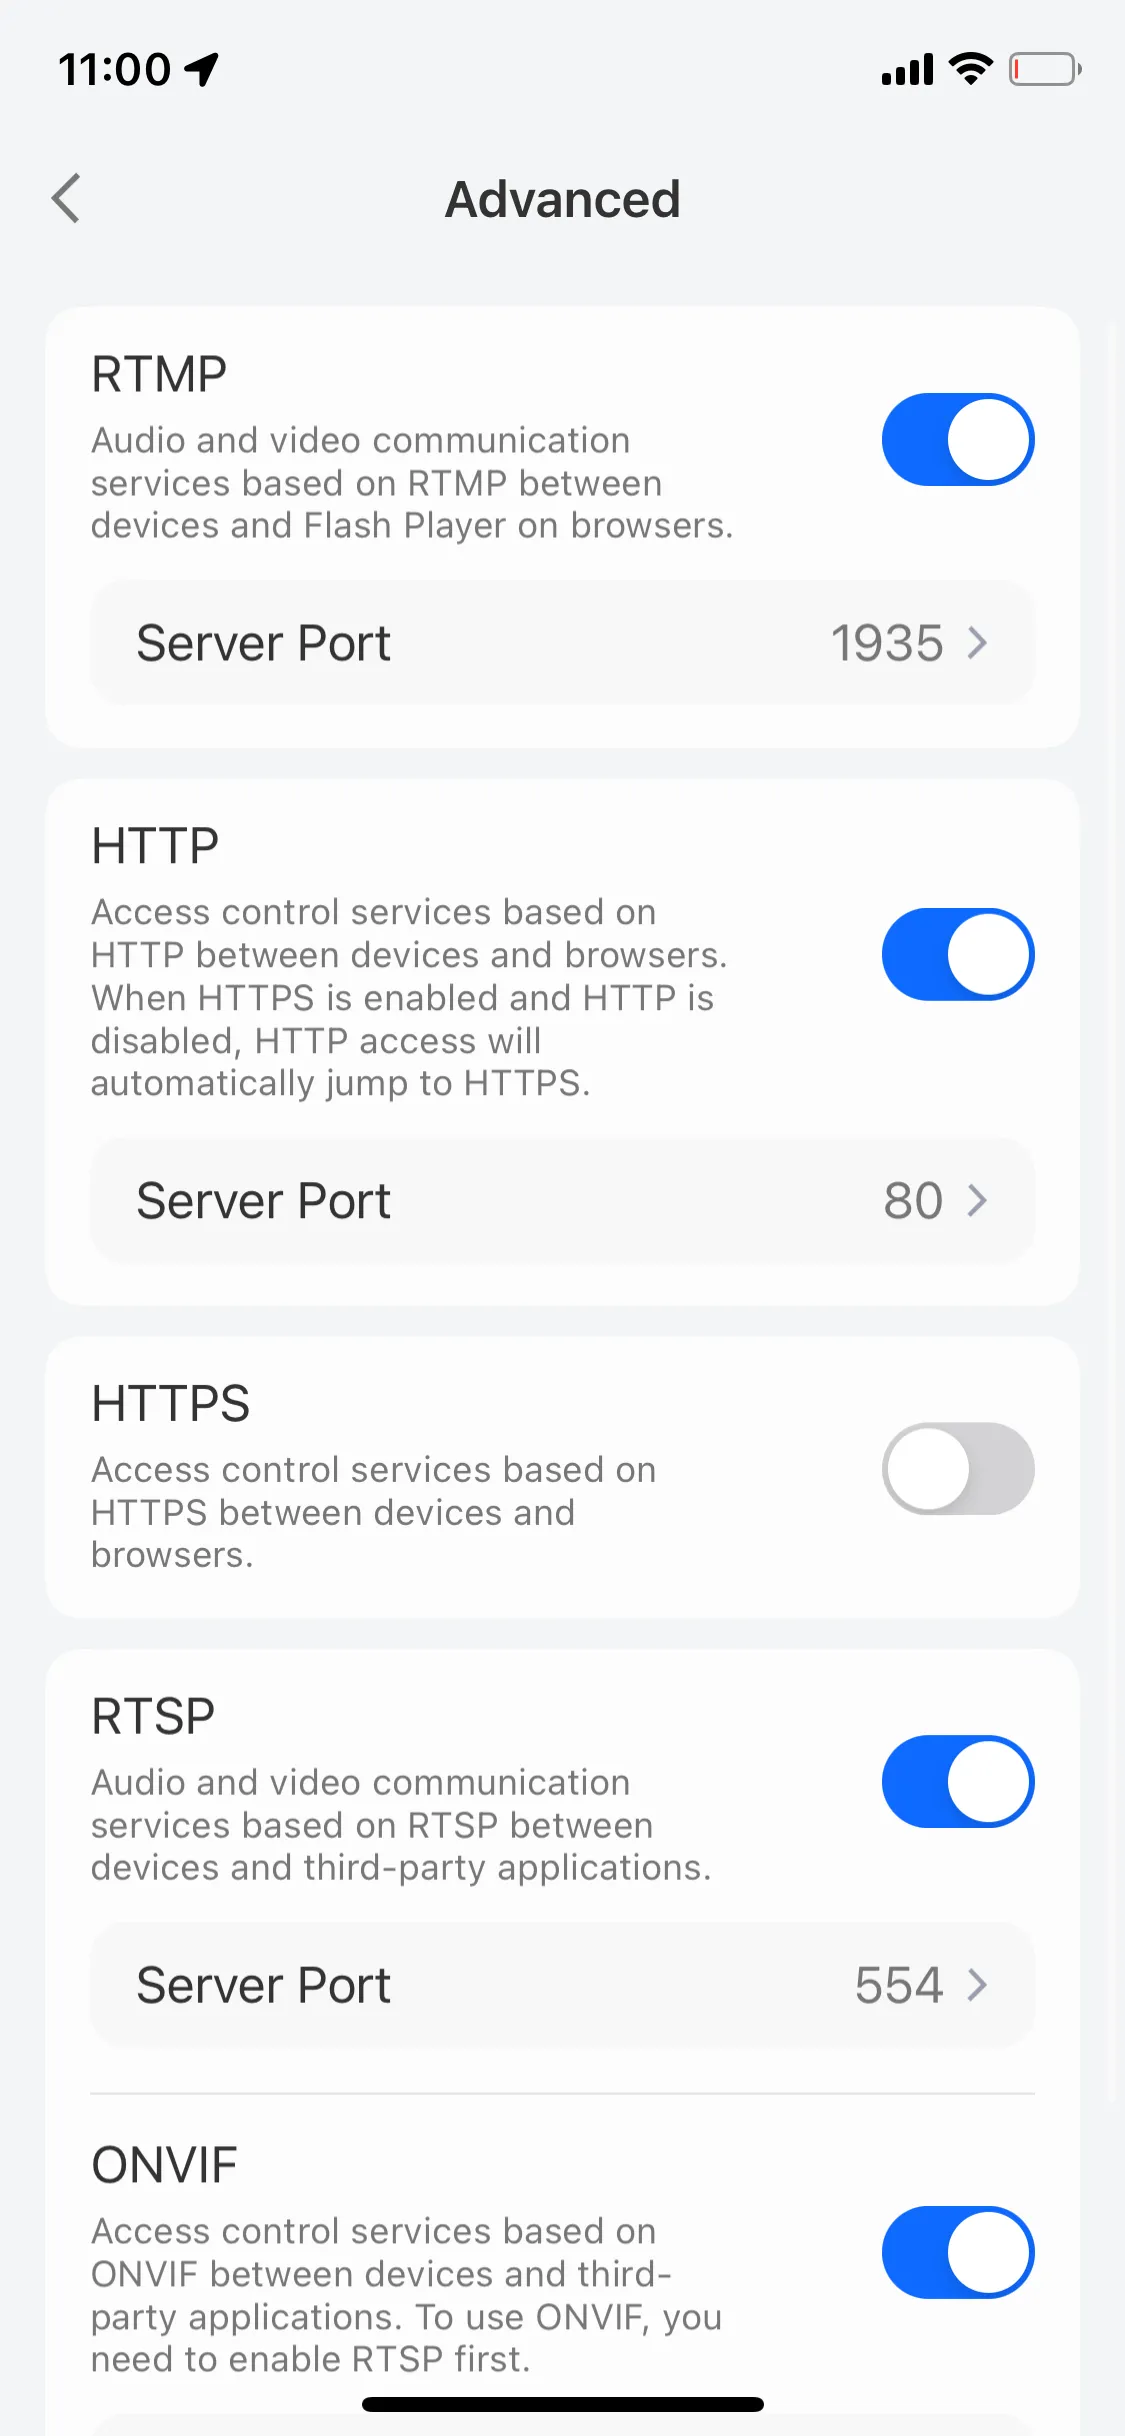This screenshot has height=2436, width=1125.
Task: Open HTTP Server Port chevron
Action: point(977,1201)
